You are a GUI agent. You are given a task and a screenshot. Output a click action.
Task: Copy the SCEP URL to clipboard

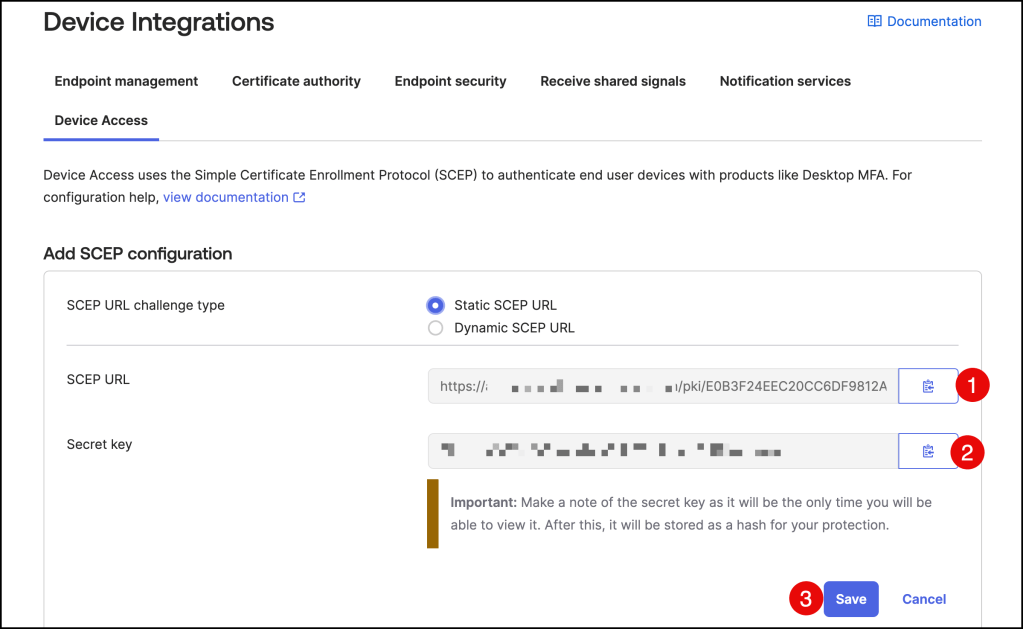[x=927, y=386]
